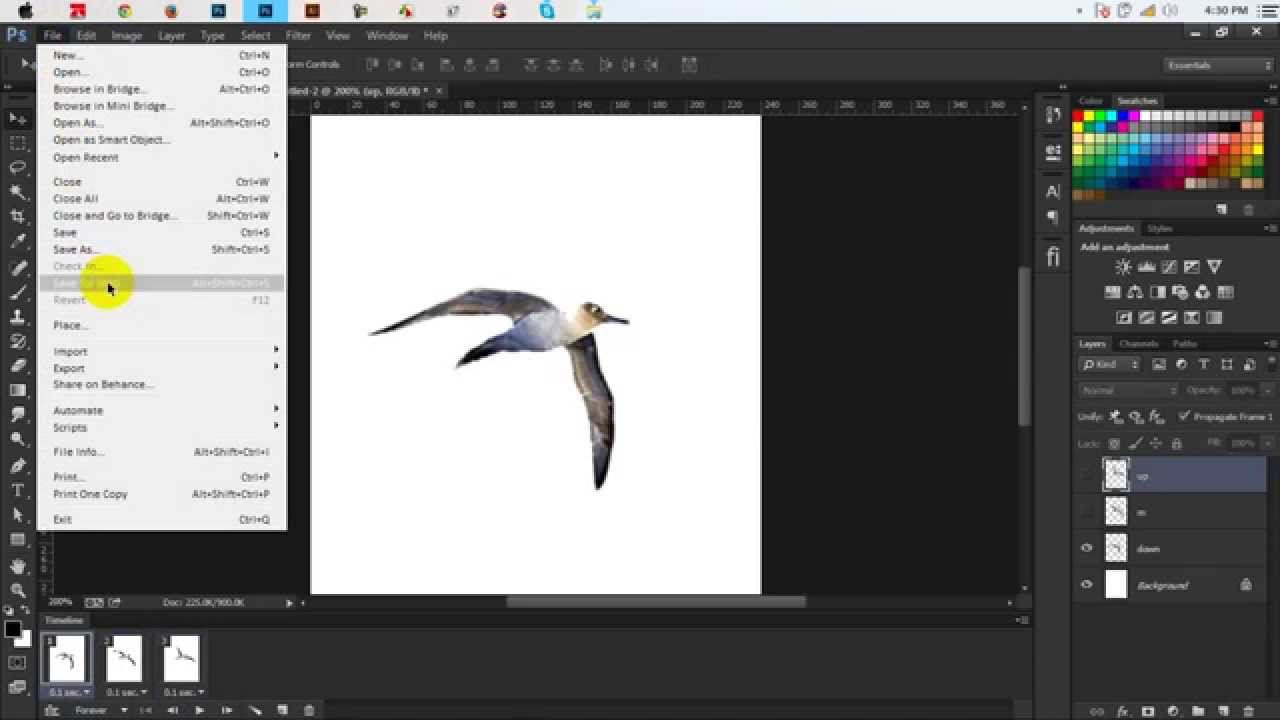
Task: Select the Pen tool
Action: 18,465
